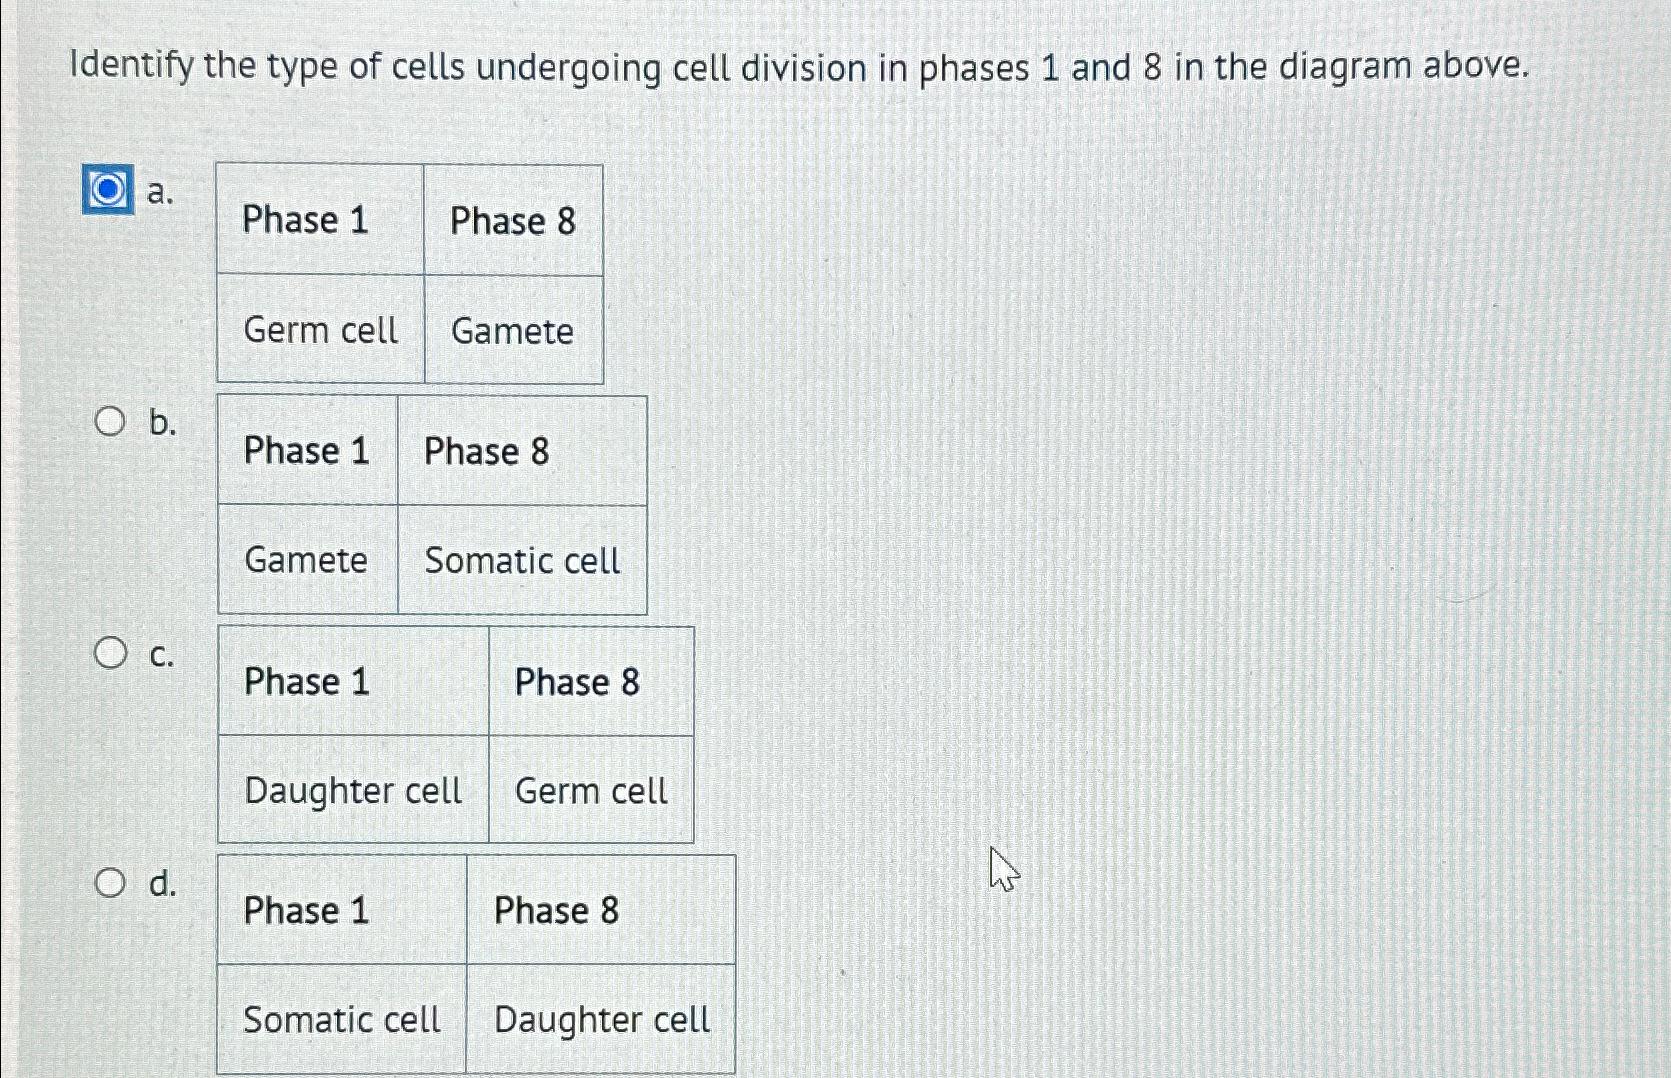1671x1078 pixels.
Task: Click 'Gamete' cell in option b
Action: [306, 562]
